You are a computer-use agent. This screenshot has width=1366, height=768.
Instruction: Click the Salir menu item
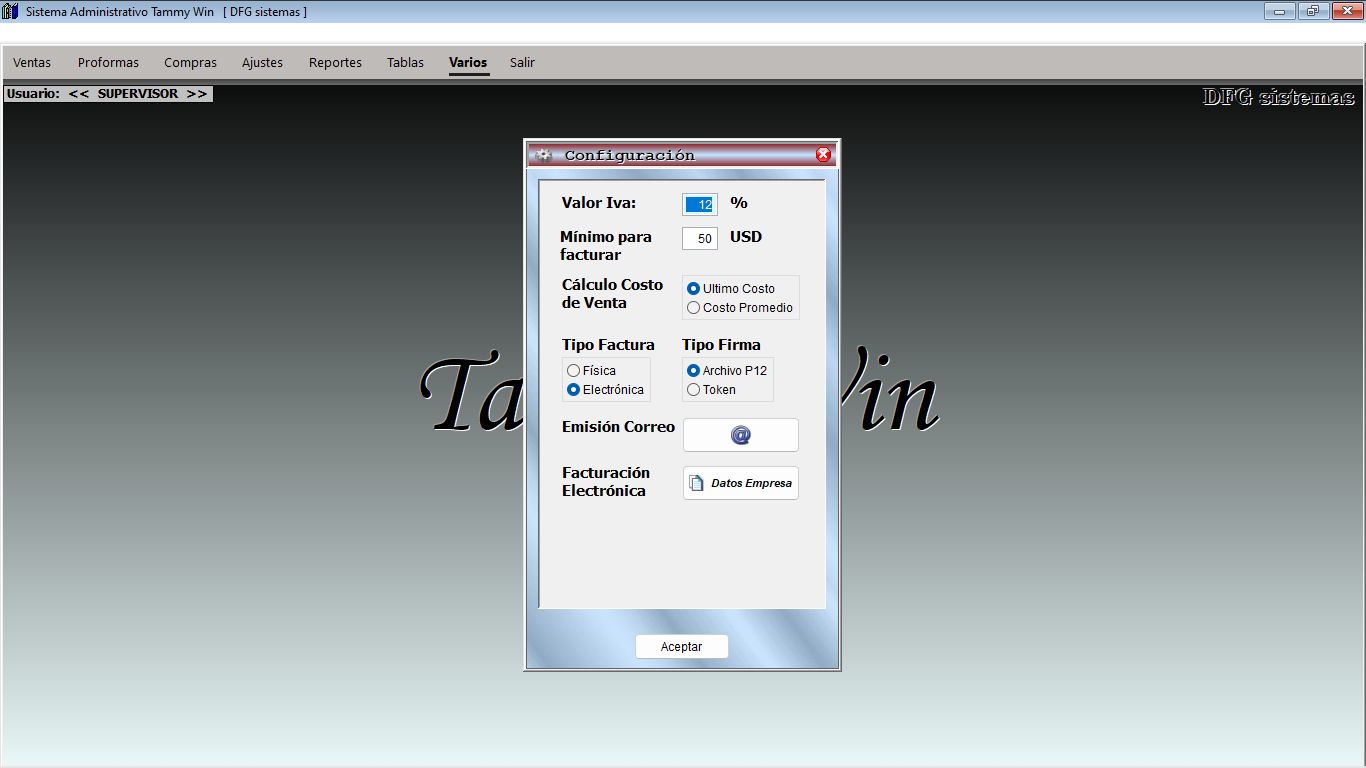522,62
